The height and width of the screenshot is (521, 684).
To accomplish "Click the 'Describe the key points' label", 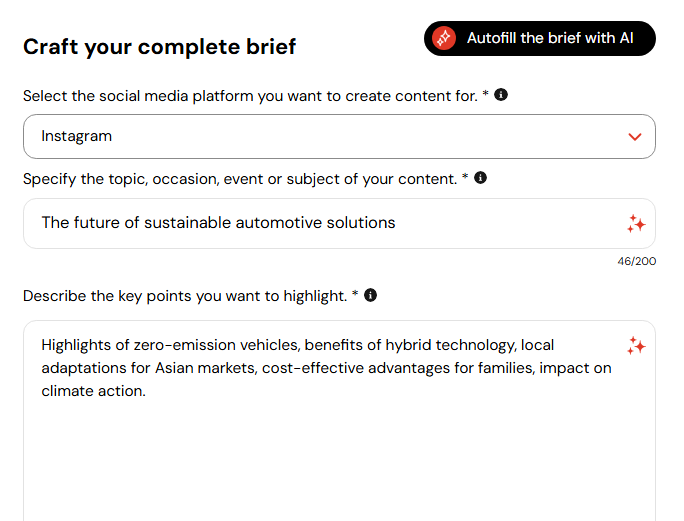I will pos(191,296).
